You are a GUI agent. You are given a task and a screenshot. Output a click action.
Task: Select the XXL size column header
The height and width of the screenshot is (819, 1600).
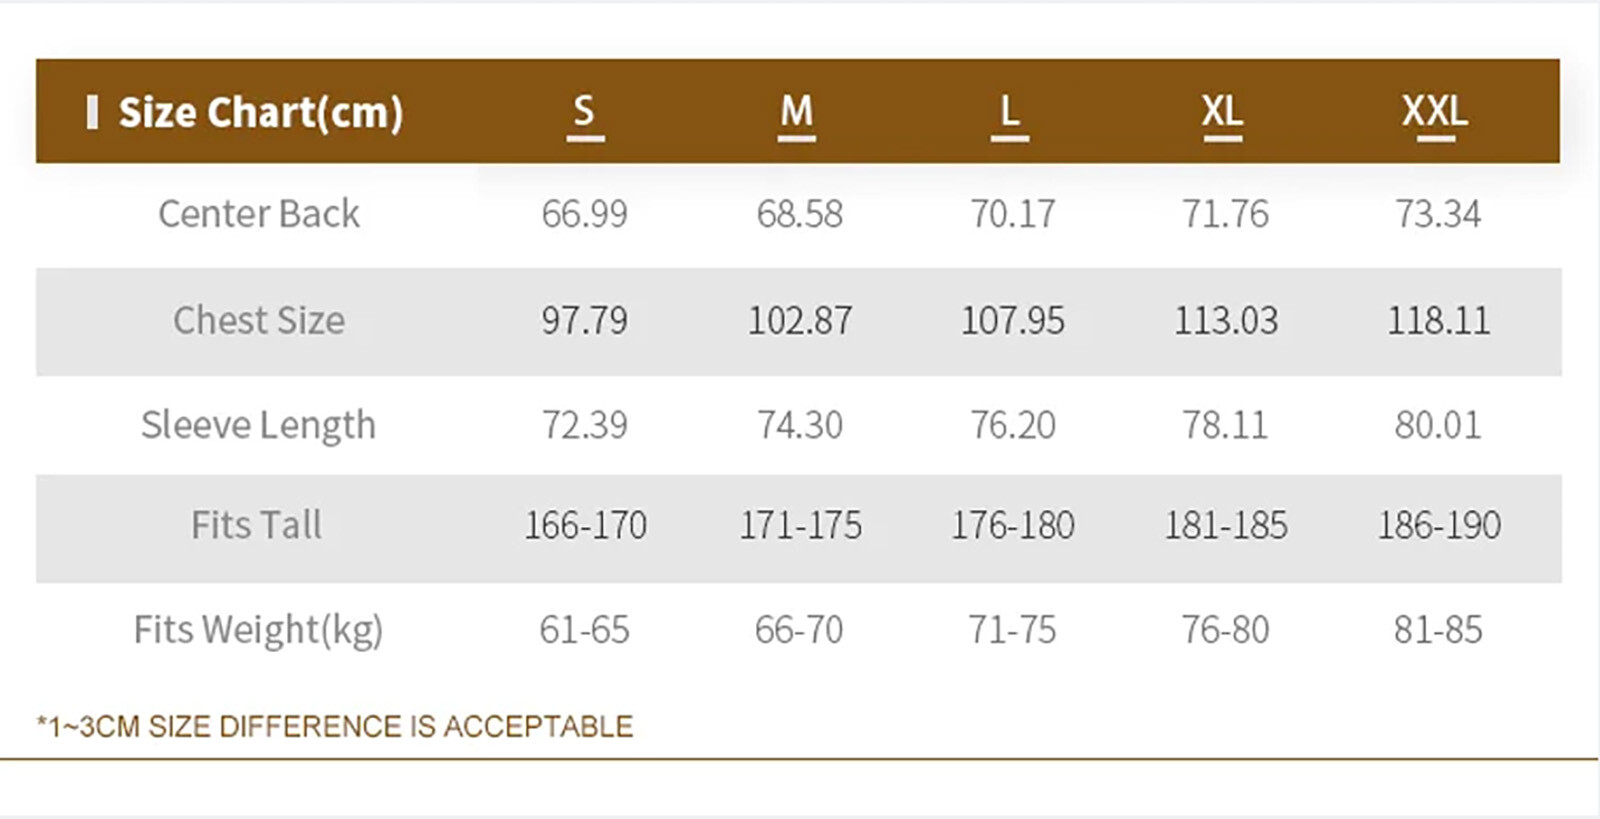pos(1435,111)
